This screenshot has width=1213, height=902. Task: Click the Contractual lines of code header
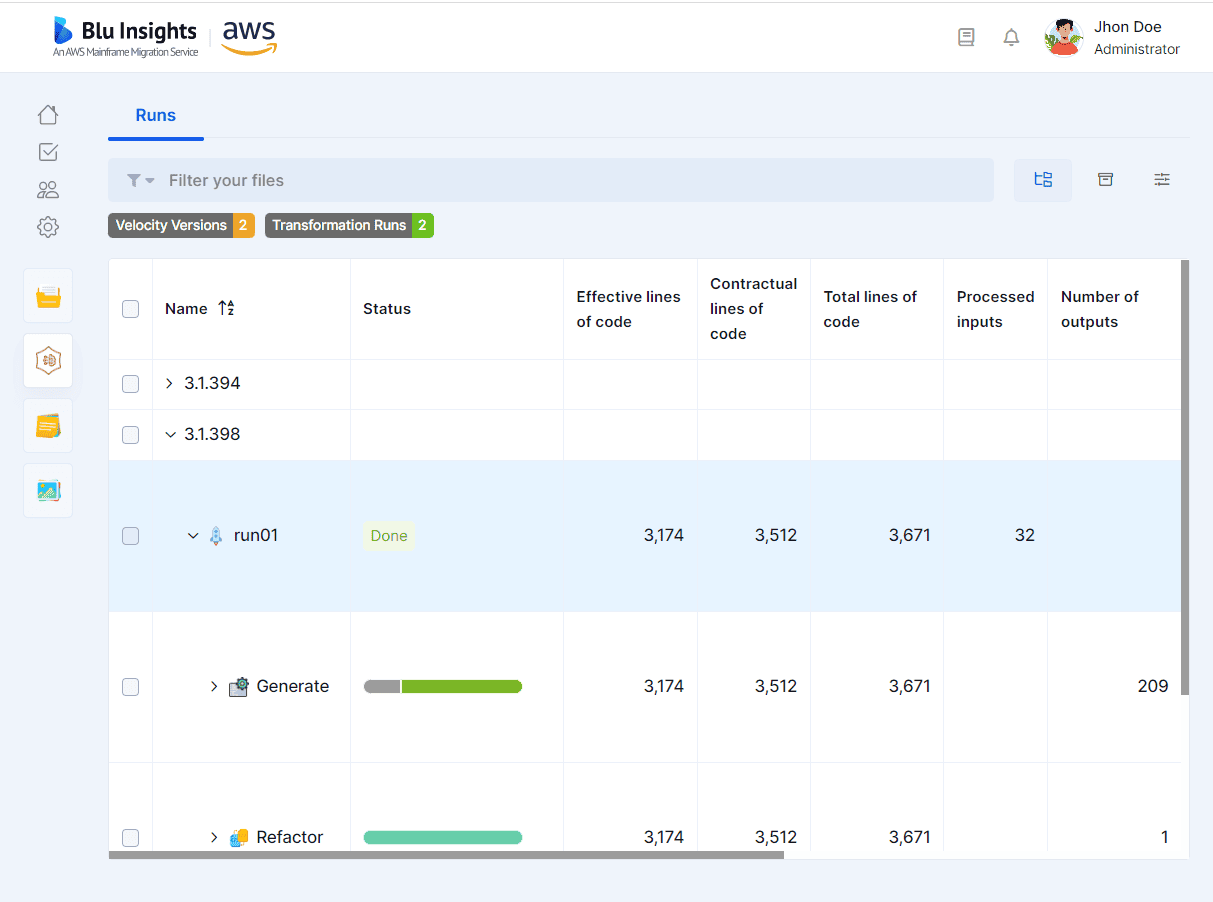pos(754,309)
